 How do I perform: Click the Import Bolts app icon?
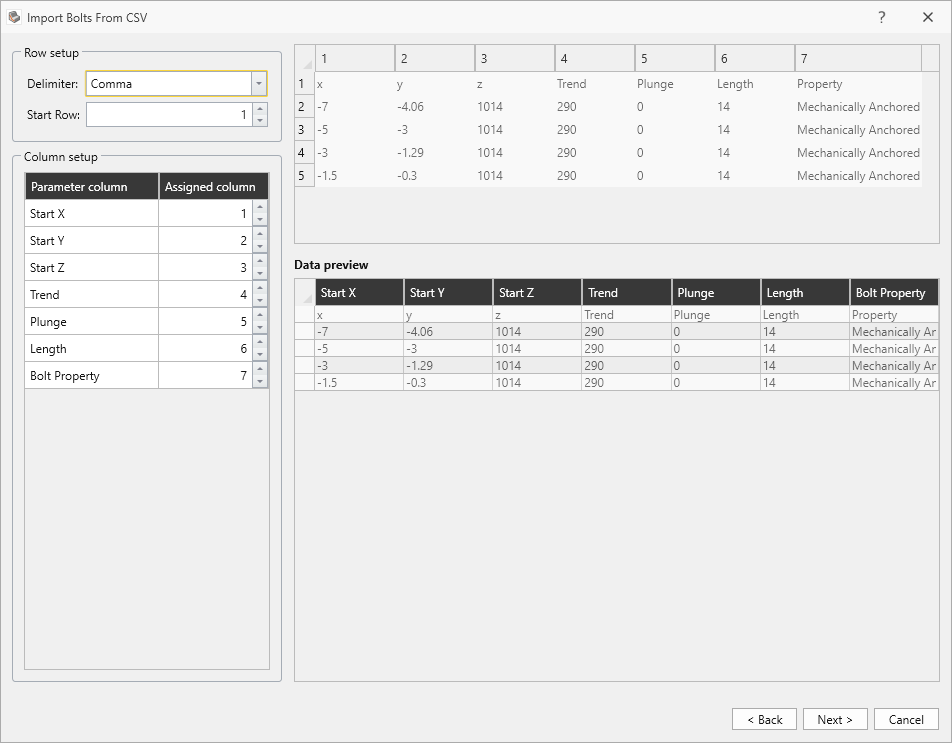[x=14, y=18]
